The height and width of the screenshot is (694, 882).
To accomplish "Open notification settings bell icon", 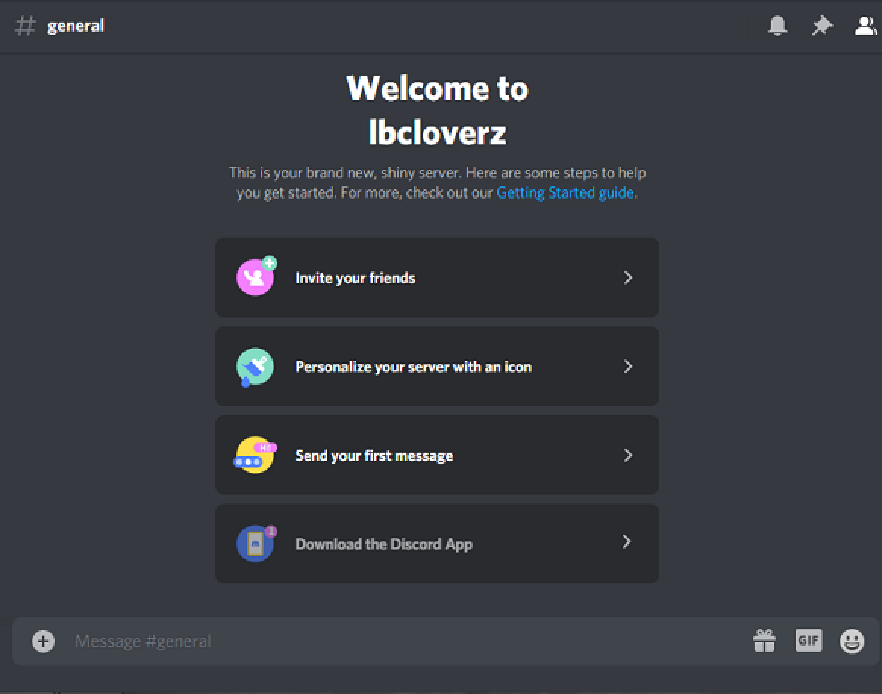I will click(777, 25).
